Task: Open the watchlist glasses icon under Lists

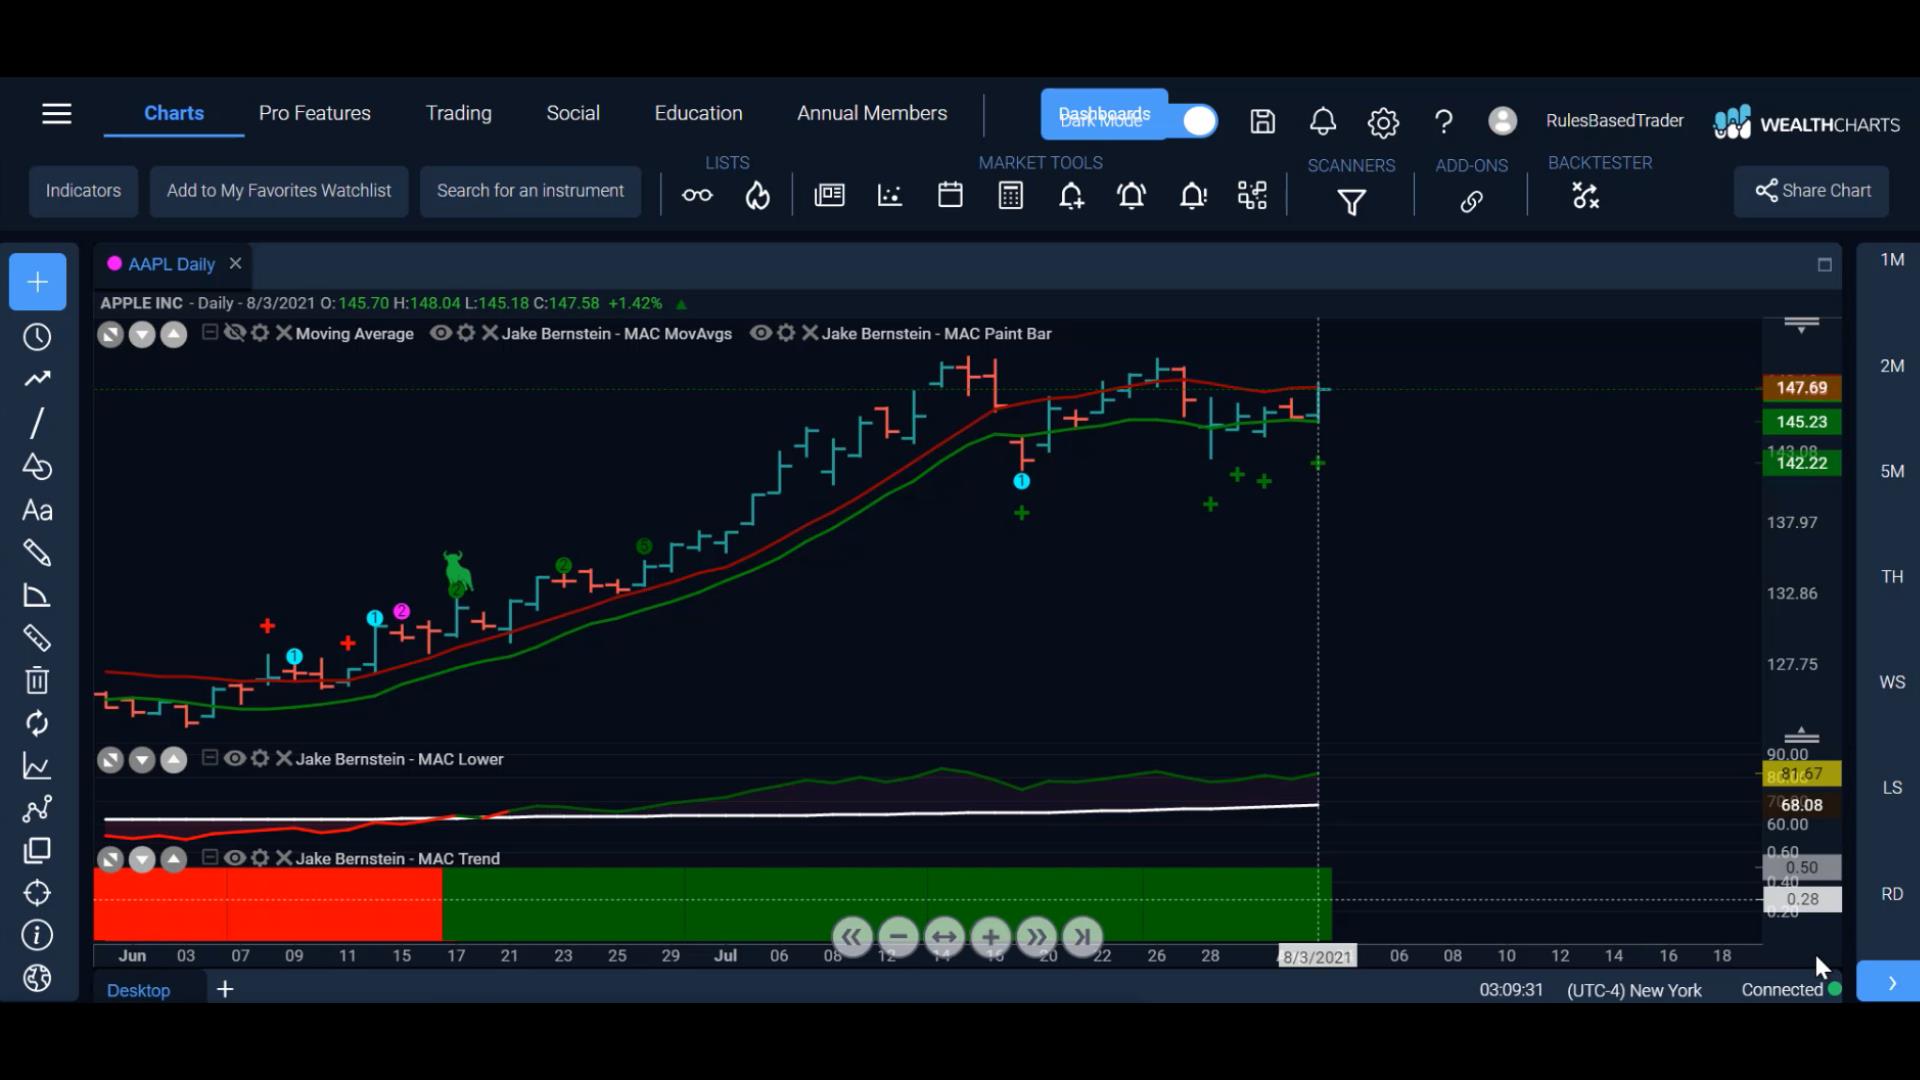Action: pyautogui.click(x=697, y=195)
